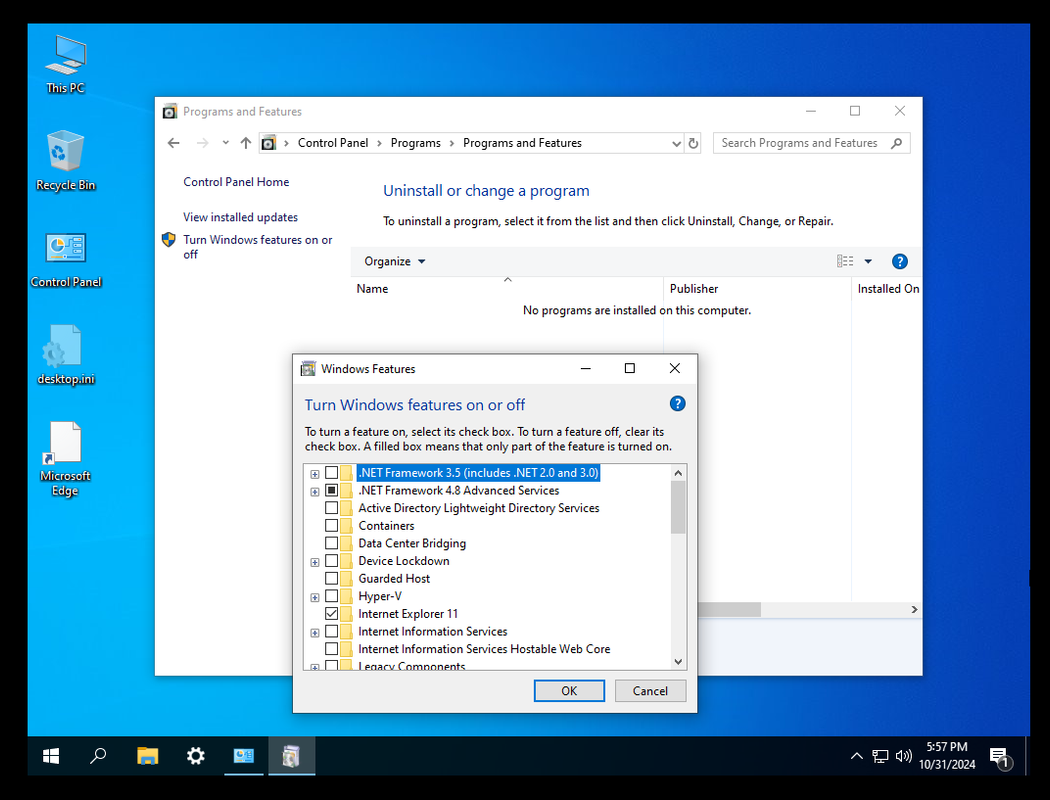Go up one level with up arrow

[246, 143]
